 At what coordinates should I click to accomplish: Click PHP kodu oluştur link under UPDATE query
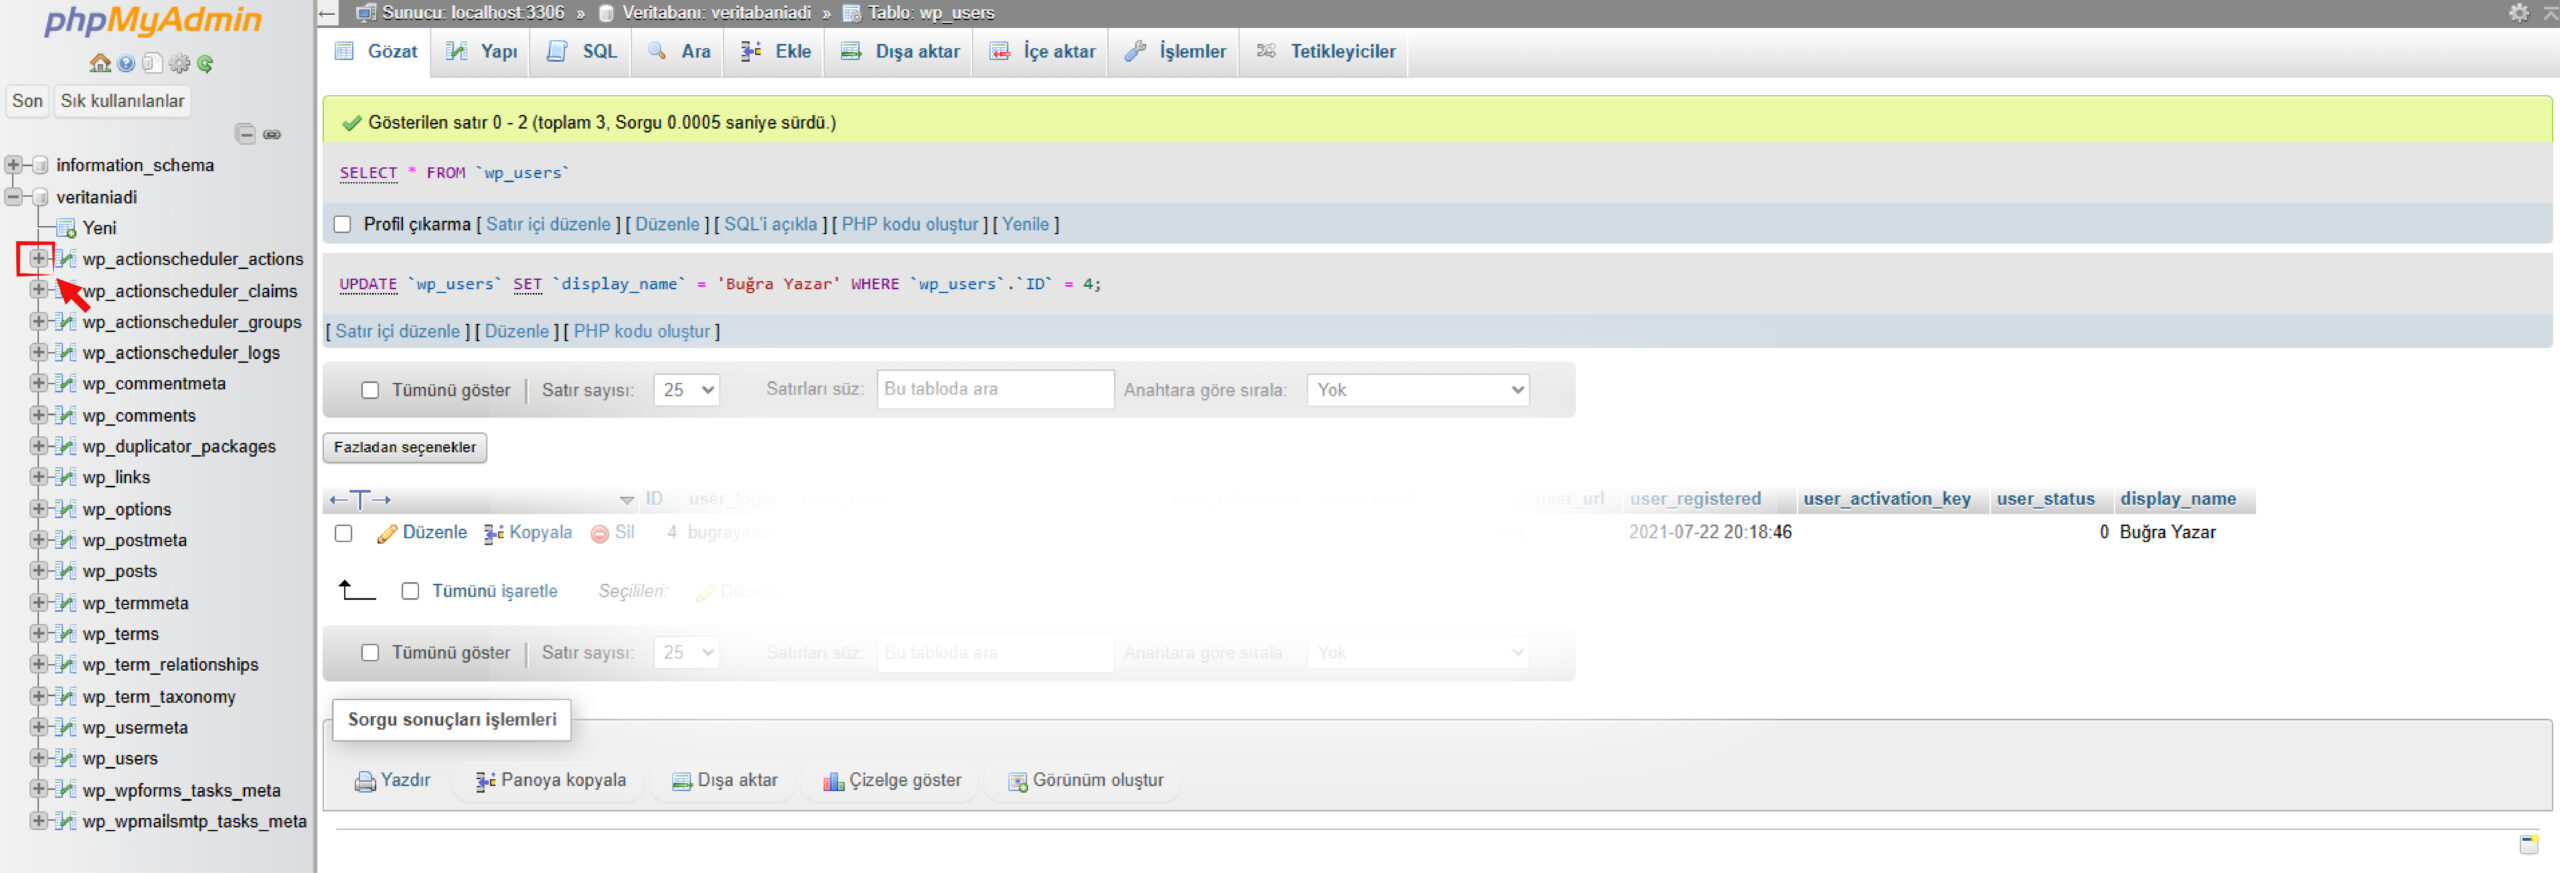(x=641, y=331)
